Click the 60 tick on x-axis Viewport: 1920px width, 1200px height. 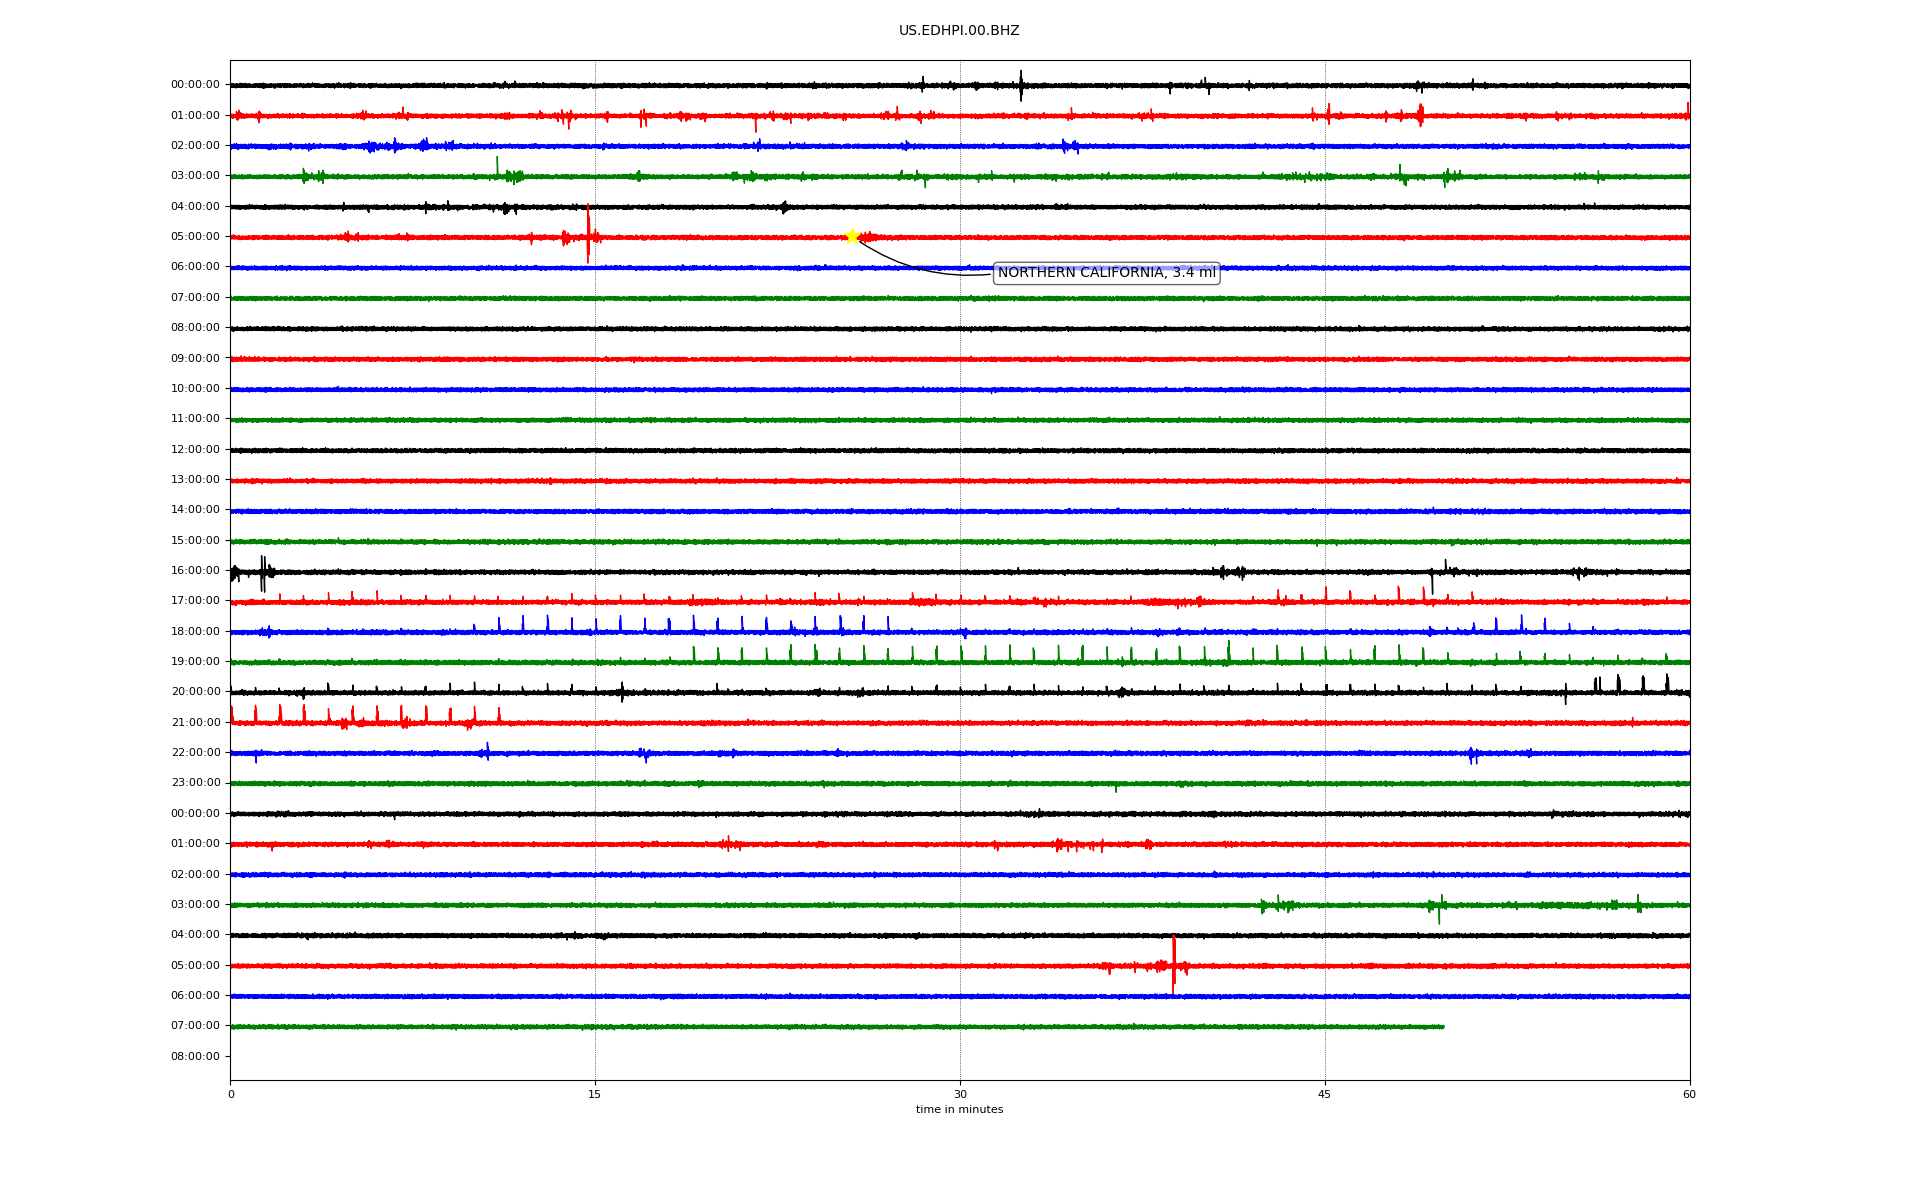pyautogui.click(x=1688, y=1094)
